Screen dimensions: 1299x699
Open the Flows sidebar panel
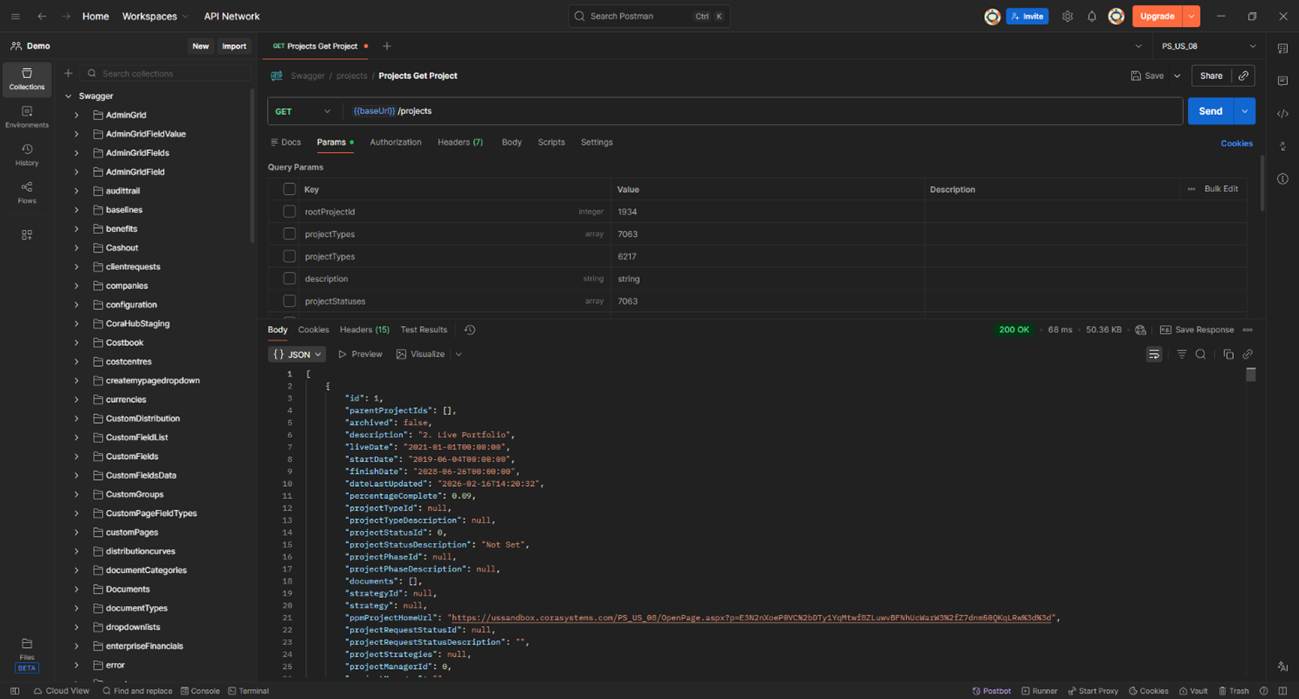[27, 193]
